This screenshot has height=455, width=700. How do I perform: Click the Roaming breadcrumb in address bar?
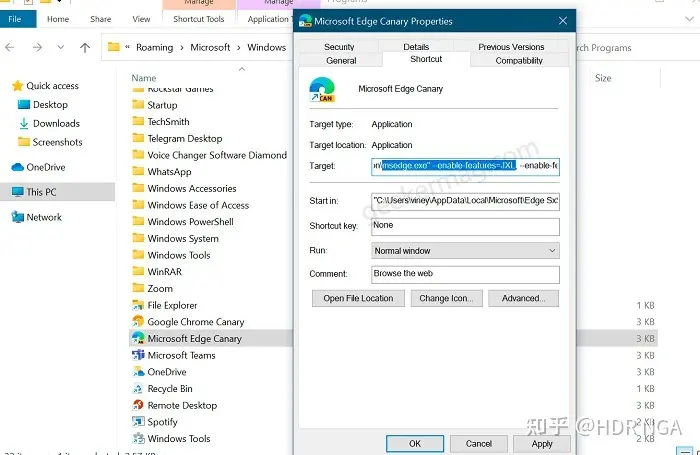tap(154, 47)
